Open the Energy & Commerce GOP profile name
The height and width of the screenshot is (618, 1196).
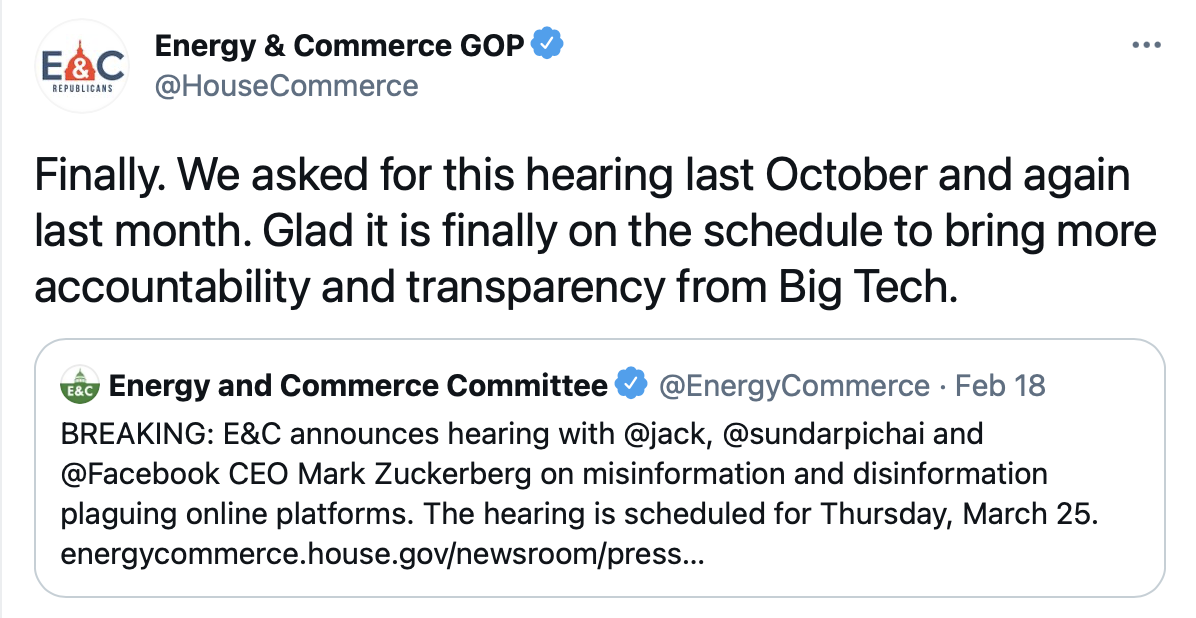(x=339, y=46)
